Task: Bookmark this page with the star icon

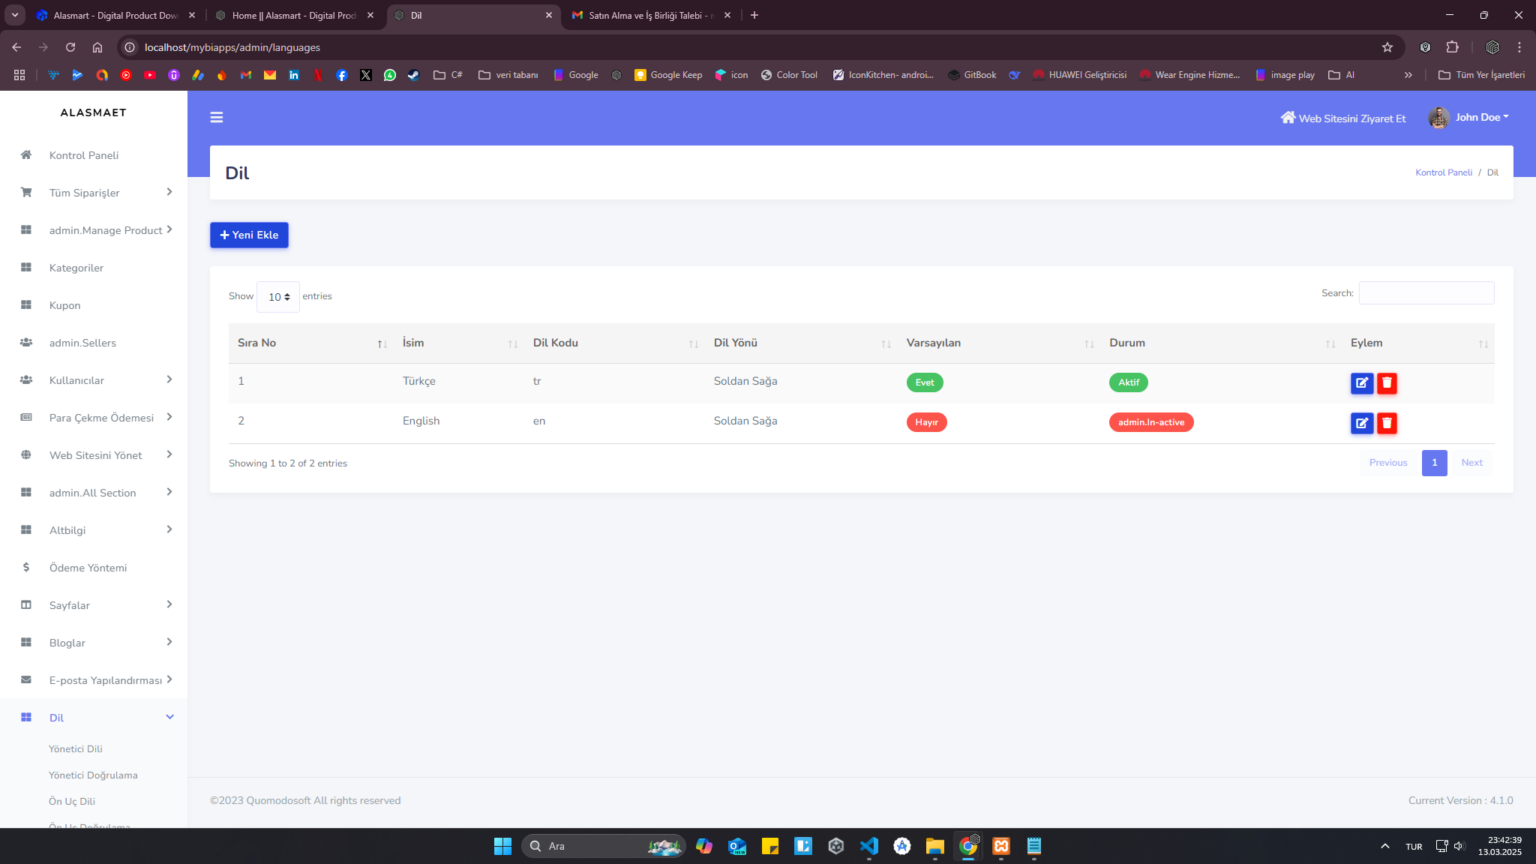Action: click(x=1387, y=47)
